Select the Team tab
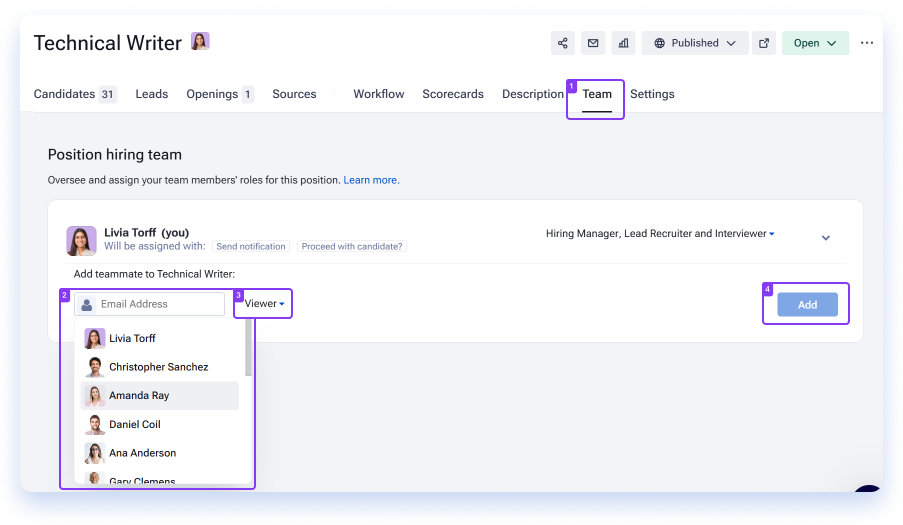 (x=597, y=94)
